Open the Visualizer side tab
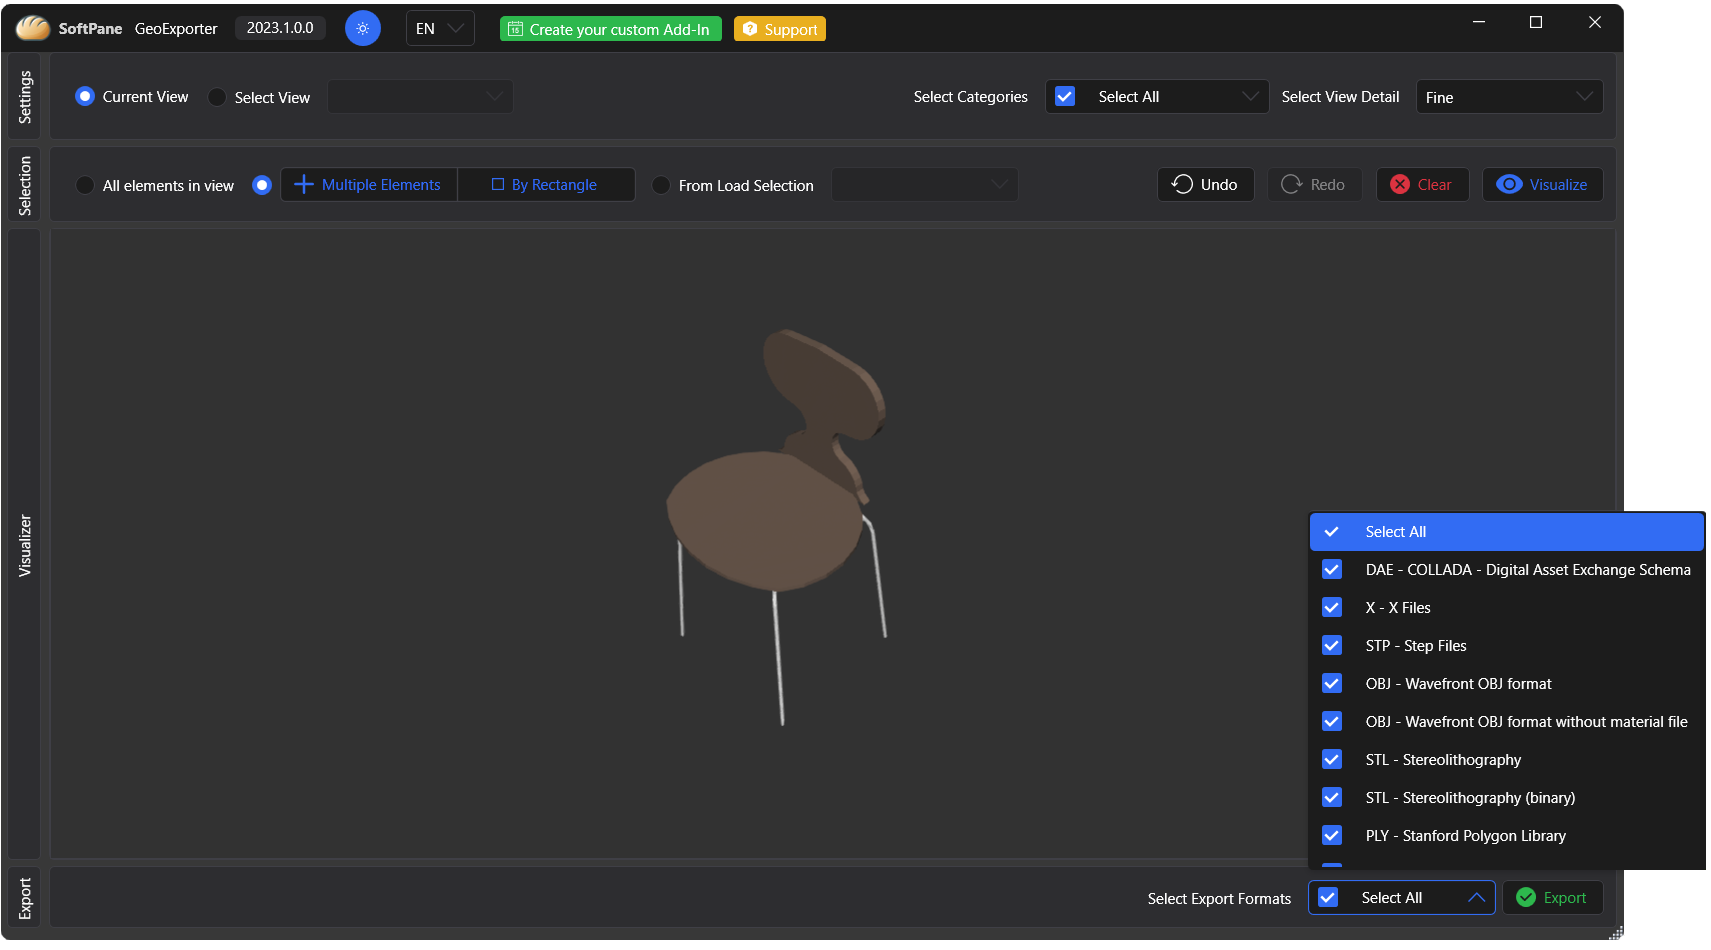Image resolution: width=1711 pixels, height=950 pixels. (25, 545)
